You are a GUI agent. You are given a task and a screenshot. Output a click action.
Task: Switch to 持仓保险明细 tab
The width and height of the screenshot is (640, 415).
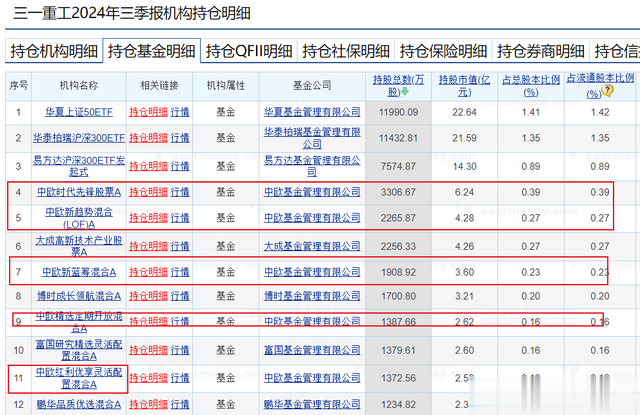(x=443, y=51)
